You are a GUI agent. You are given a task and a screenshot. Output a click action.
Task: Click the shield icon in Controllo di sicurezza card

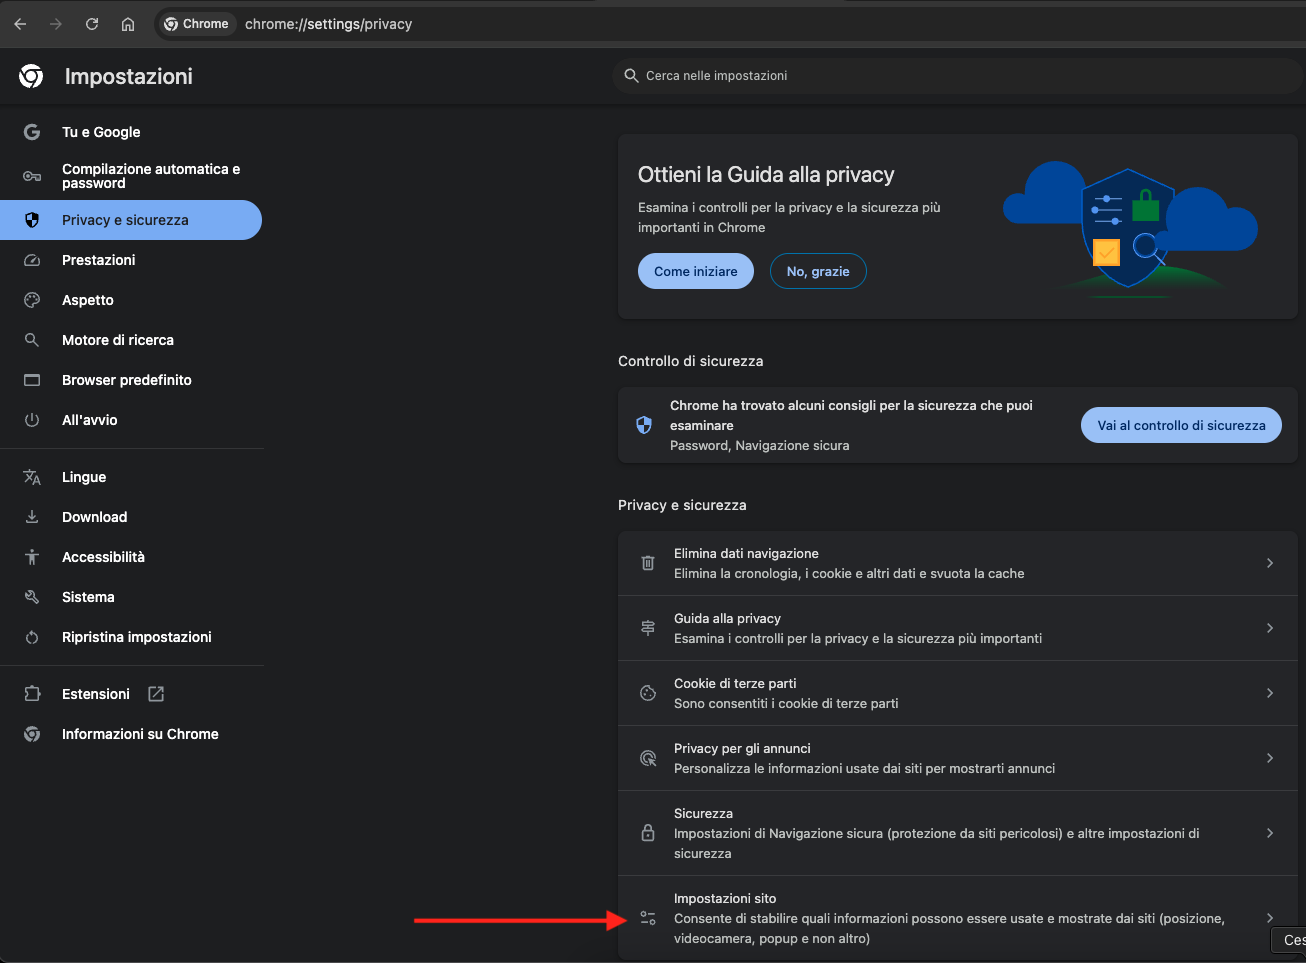[644, 425]
